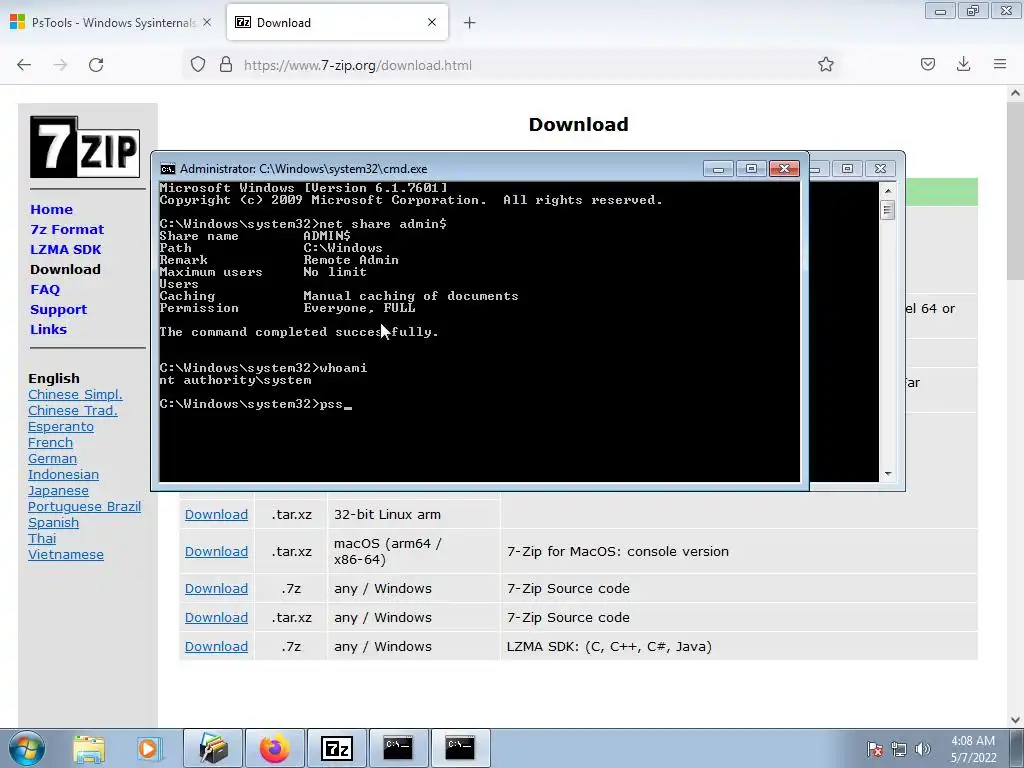Open the 7z Format link
The width and height of the screenshot is (1024, 768).
point(67,229)
